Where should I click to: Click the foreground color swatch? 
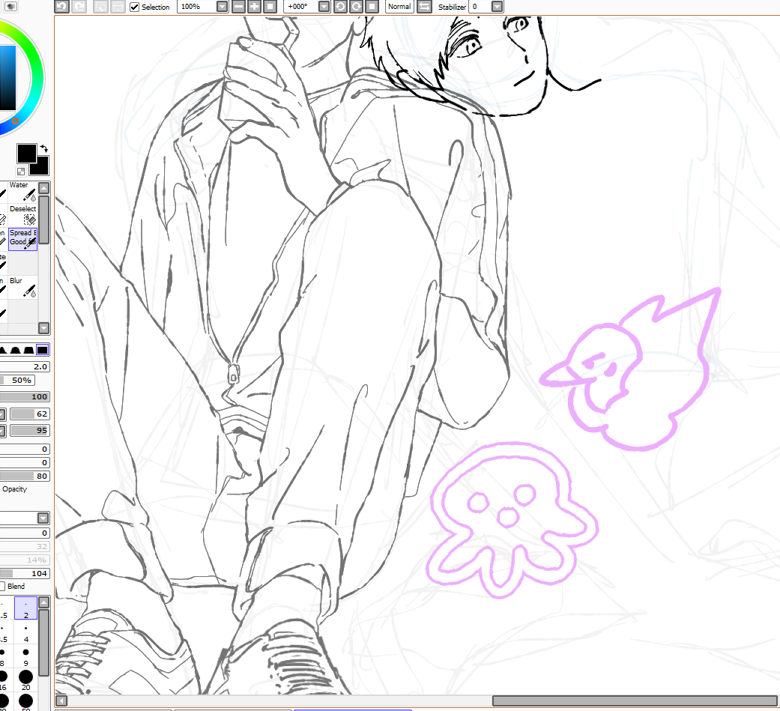pyautogui.click(x=26, y=153)
